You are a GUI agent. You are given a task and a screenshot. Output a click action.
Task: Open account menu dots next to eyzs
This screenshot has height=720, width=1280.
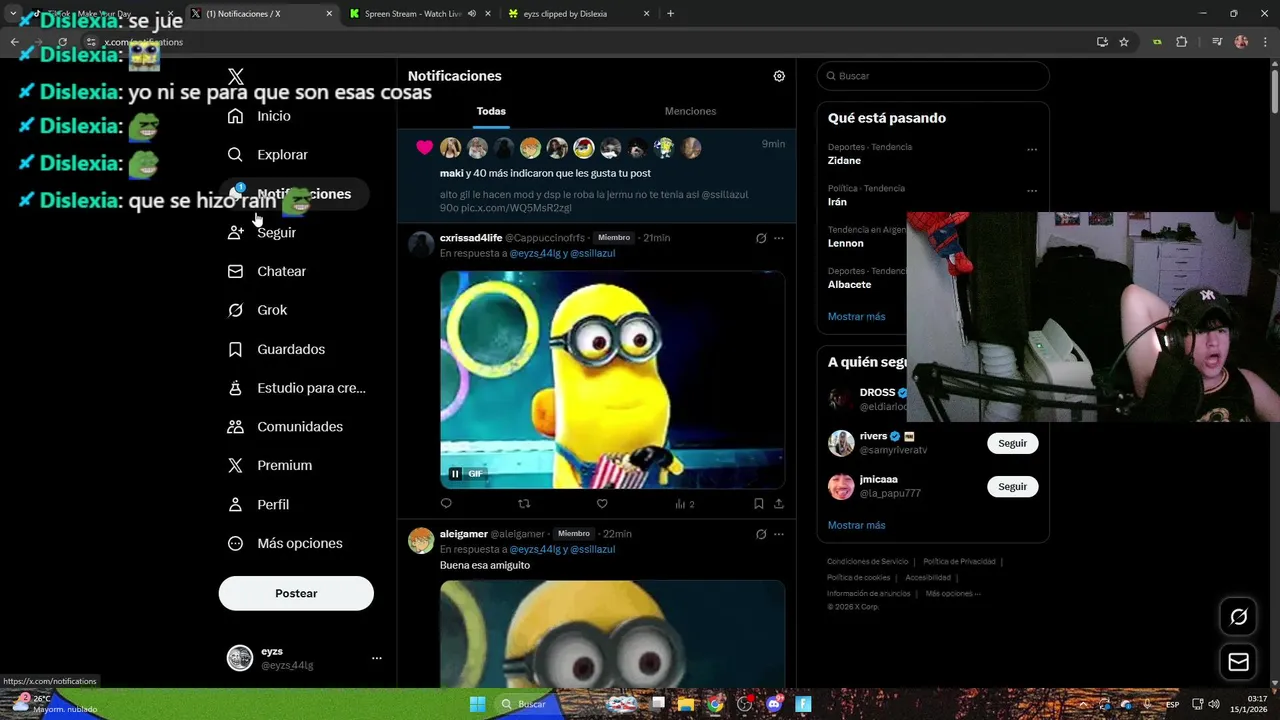[x=376, y=658]
